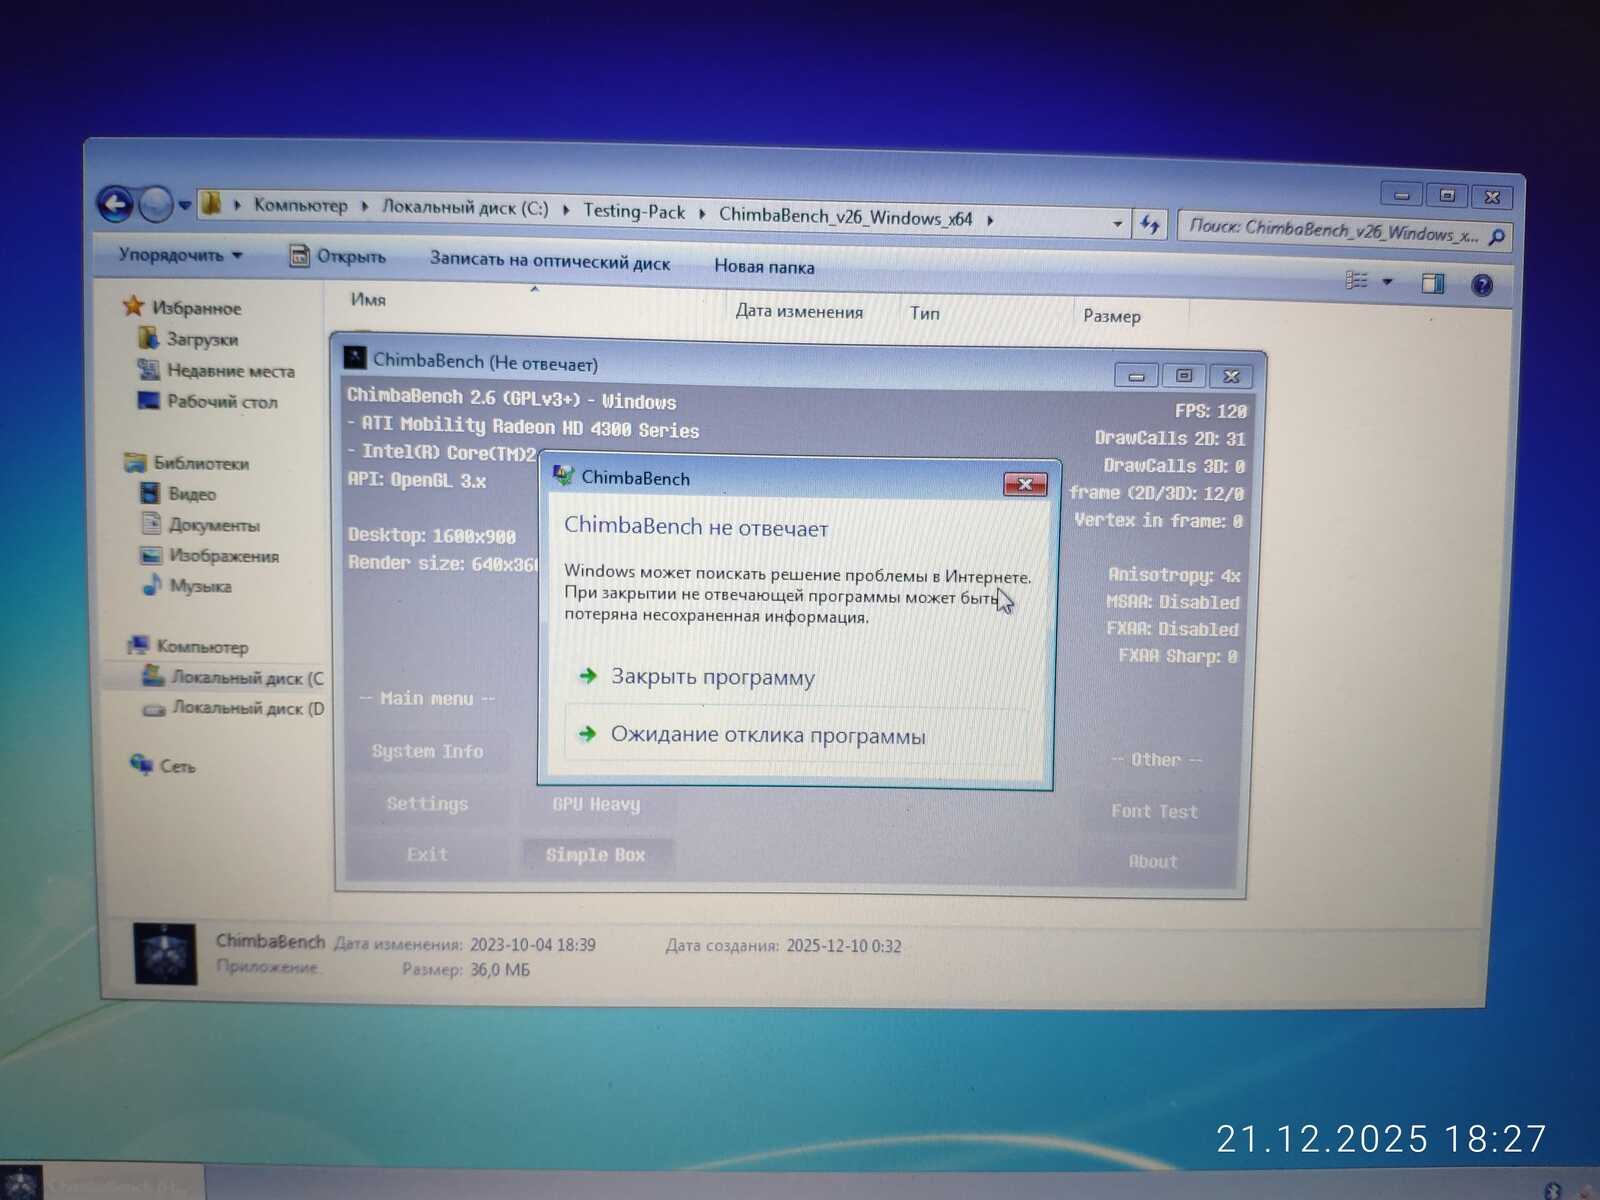Sort files by the Тип column header
The width and height of the screenshot is (1600, 1200).
[925, 313]
